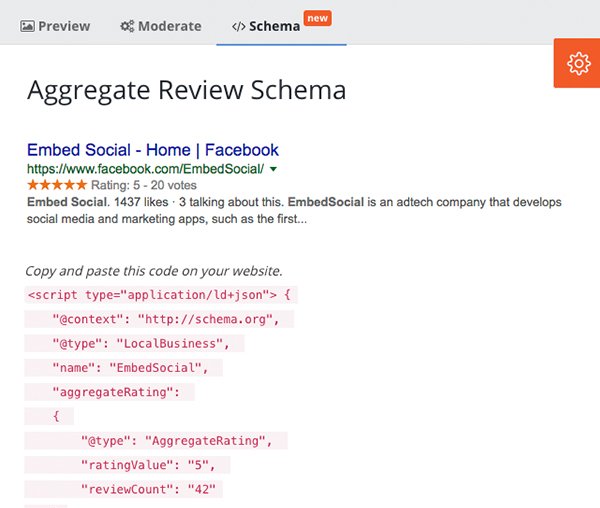Switch to the Moderate tab
The image size is (600, 508).
pos(161,26)
